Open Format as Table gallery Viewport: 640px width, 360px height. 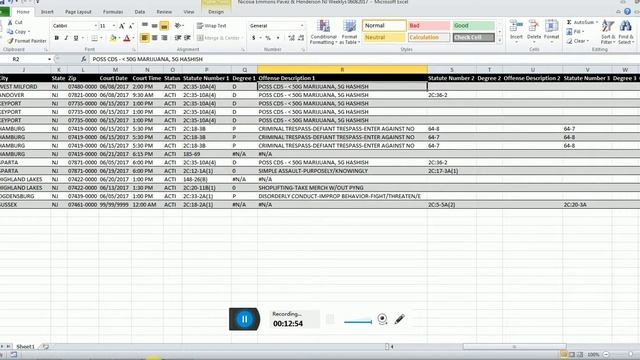pyautogui.click(x=349, y=32)
